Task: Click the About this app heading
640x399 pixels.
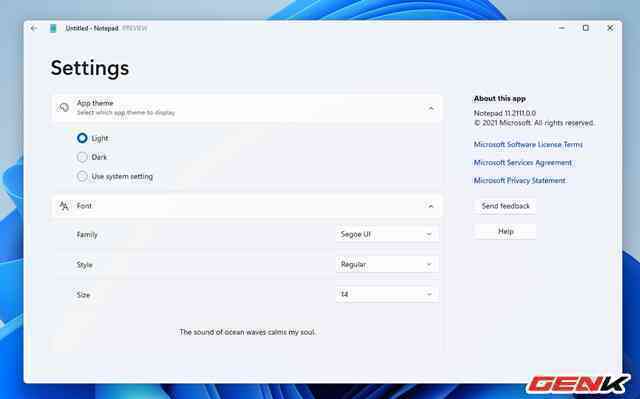Action: [x=500, y=99]
